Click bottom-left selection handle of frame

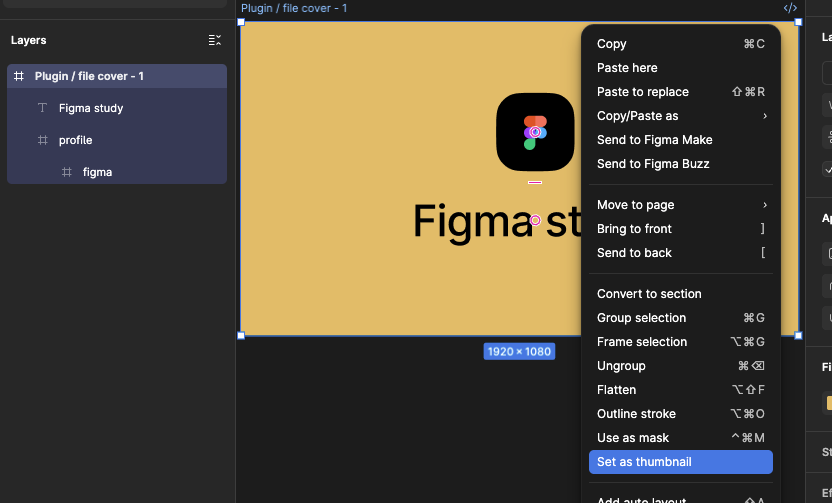click(241, 335)
